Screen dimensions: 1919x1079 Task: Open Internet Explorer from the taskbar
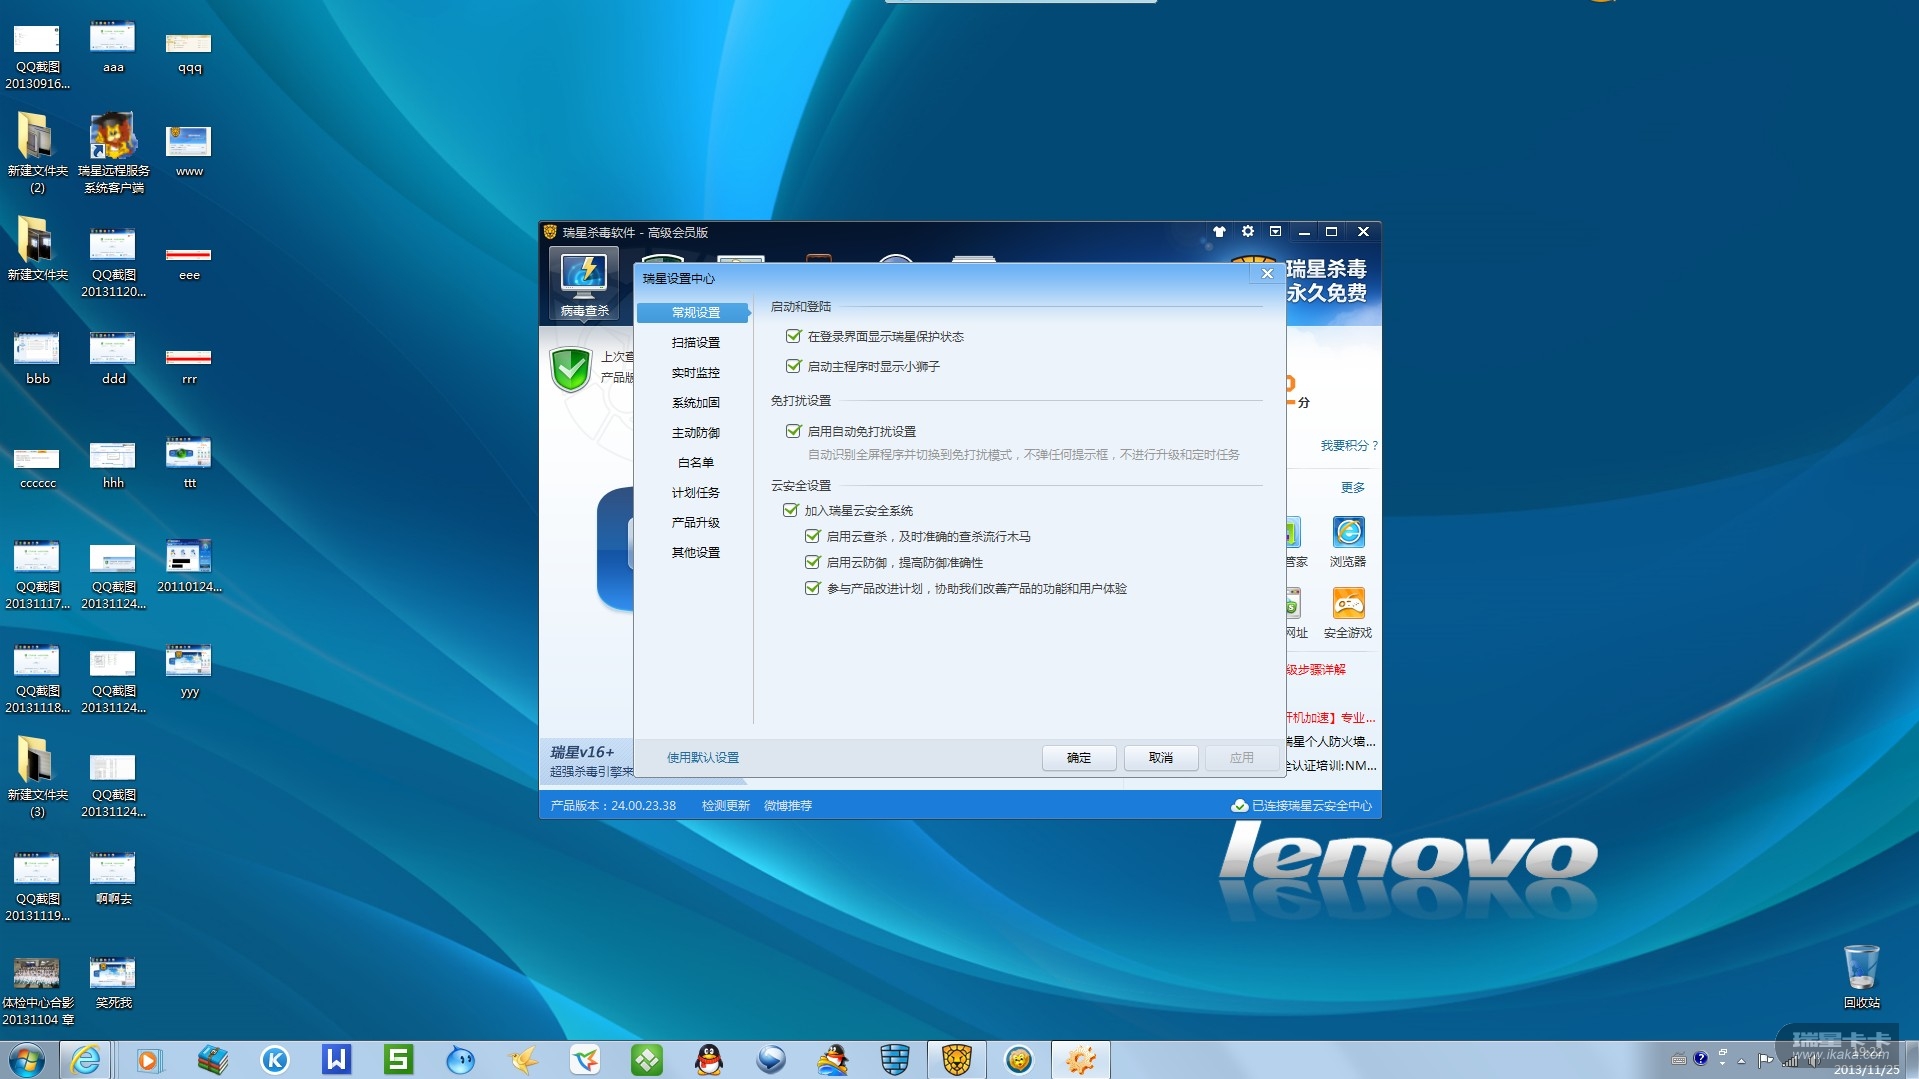tap(86, 1059)
